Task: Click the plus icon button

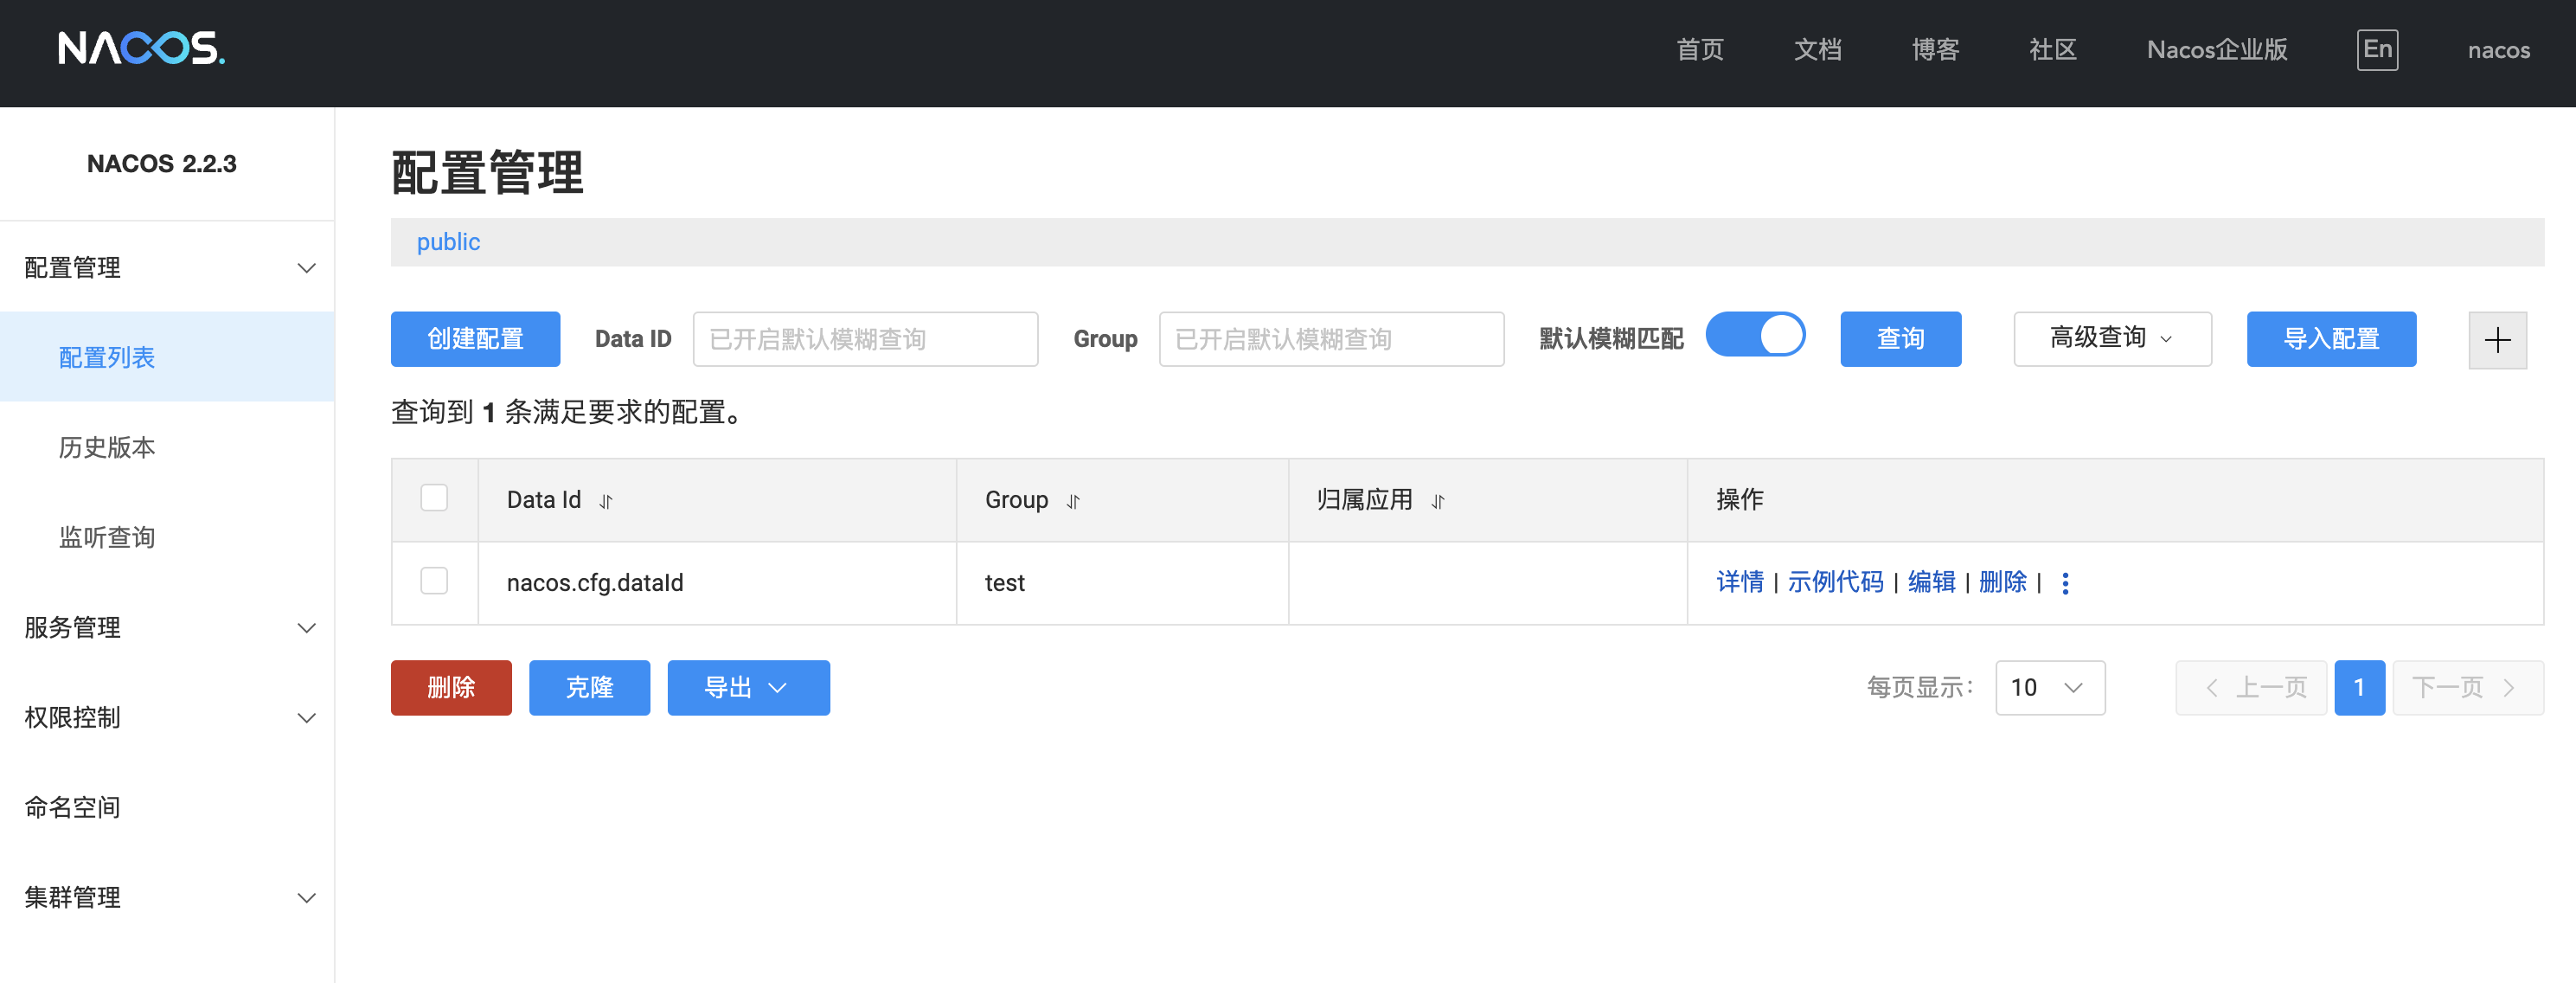Action: [2496, 340]
